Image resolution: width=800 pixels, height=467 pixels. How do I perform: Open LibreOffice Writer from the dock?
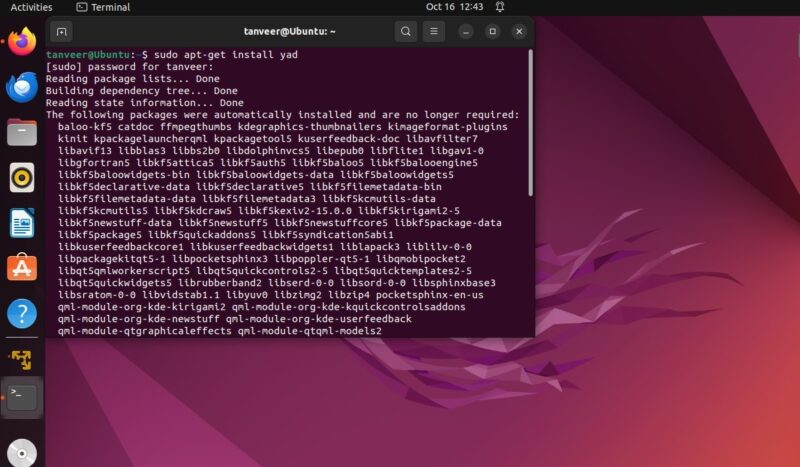coord(22,223)
